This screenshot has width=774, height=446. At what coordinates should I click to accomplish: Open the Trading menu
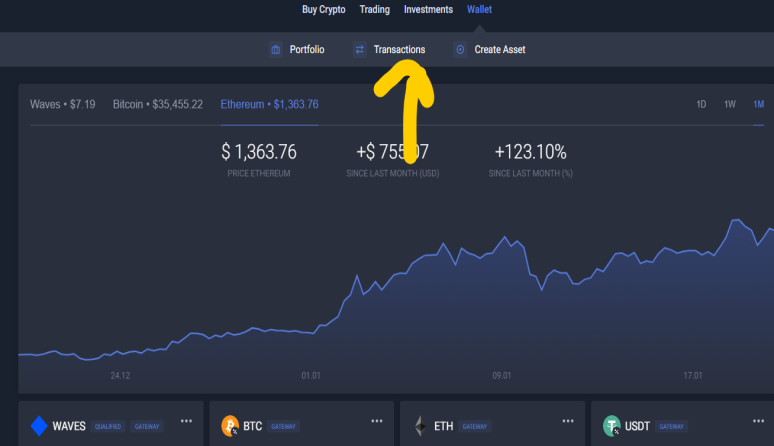click(x=374, y=9)
